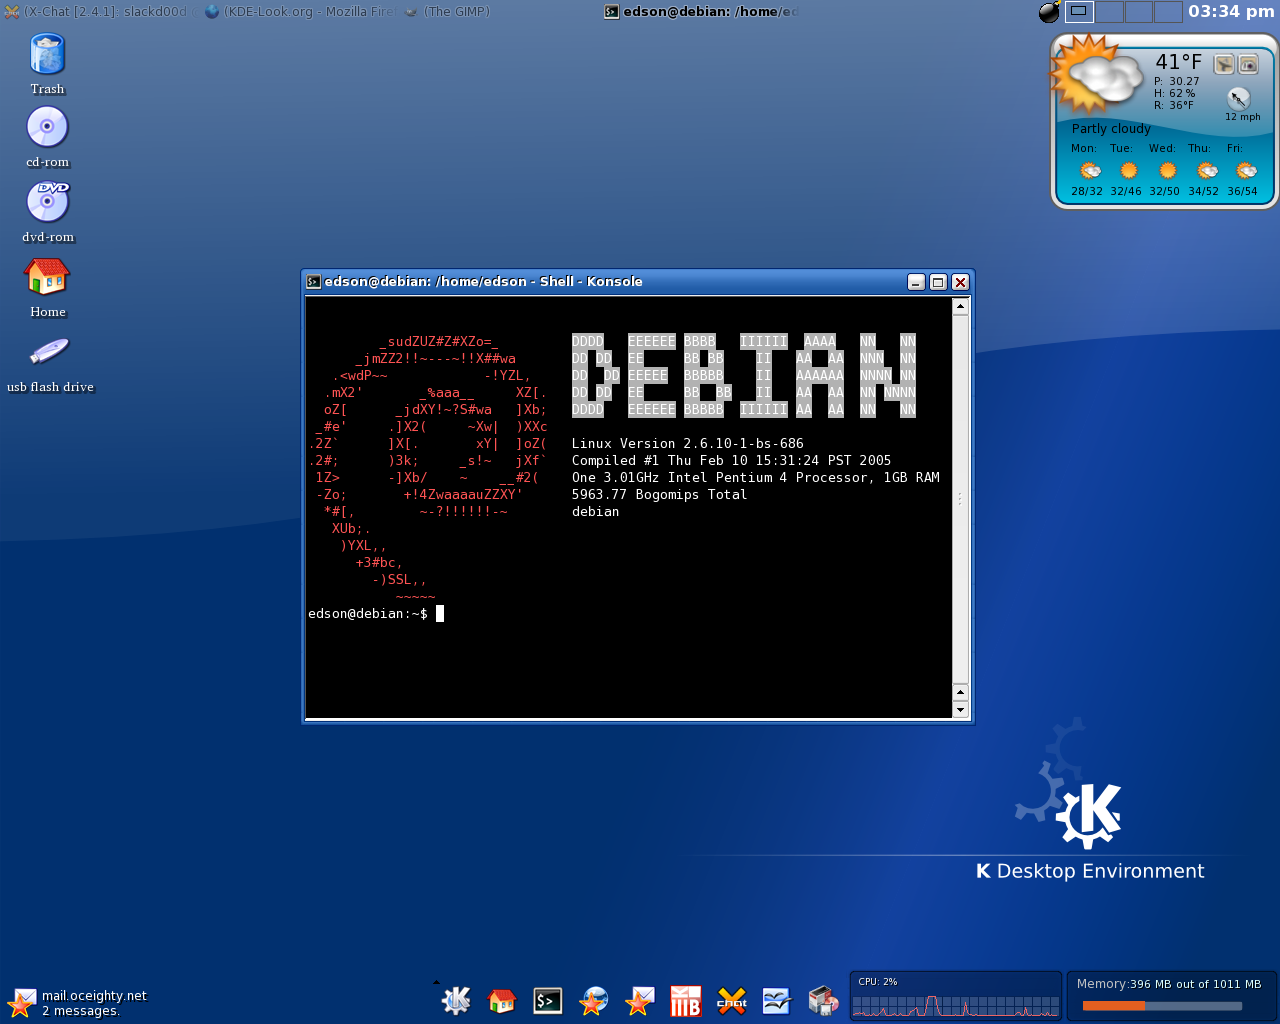The width and height of the screenshot is (1280, 1024).
Task: Click the Konsole scrollbar up arrow at the top
Action: click(960, 306)
